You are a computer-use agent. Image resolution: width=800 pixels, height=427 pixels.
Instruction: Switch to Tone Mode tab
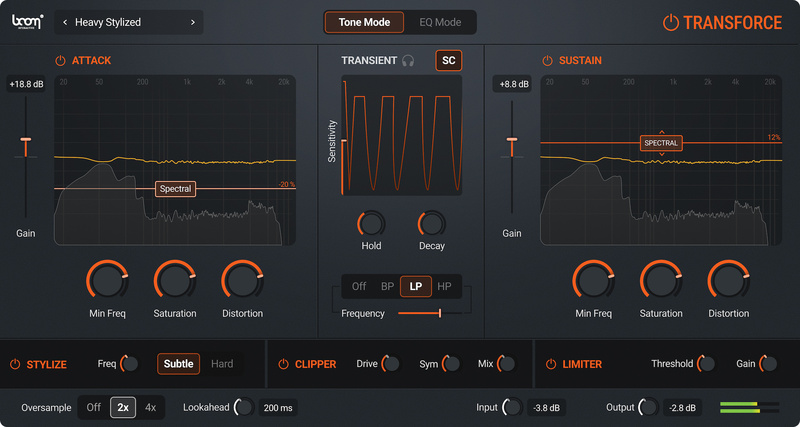tap(364, 22)
